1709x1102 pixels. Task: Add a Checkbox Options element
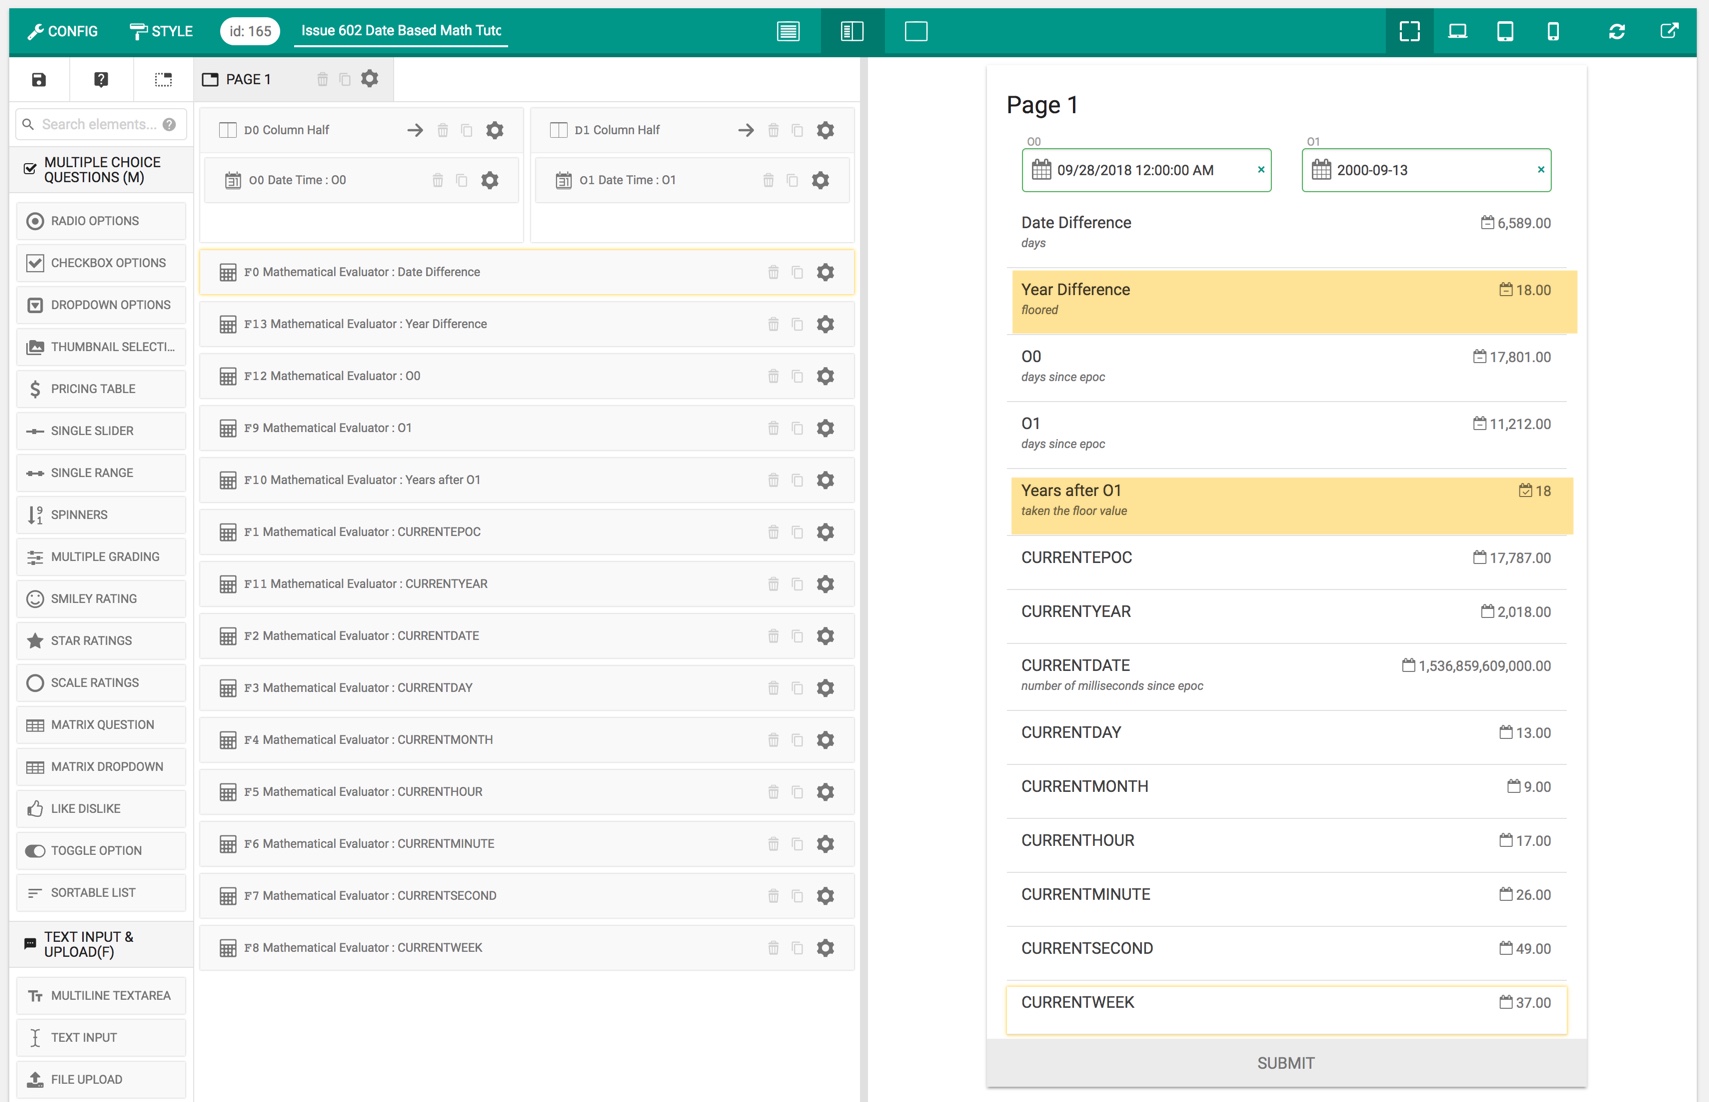pyautogui.click(x=101, y=263)
